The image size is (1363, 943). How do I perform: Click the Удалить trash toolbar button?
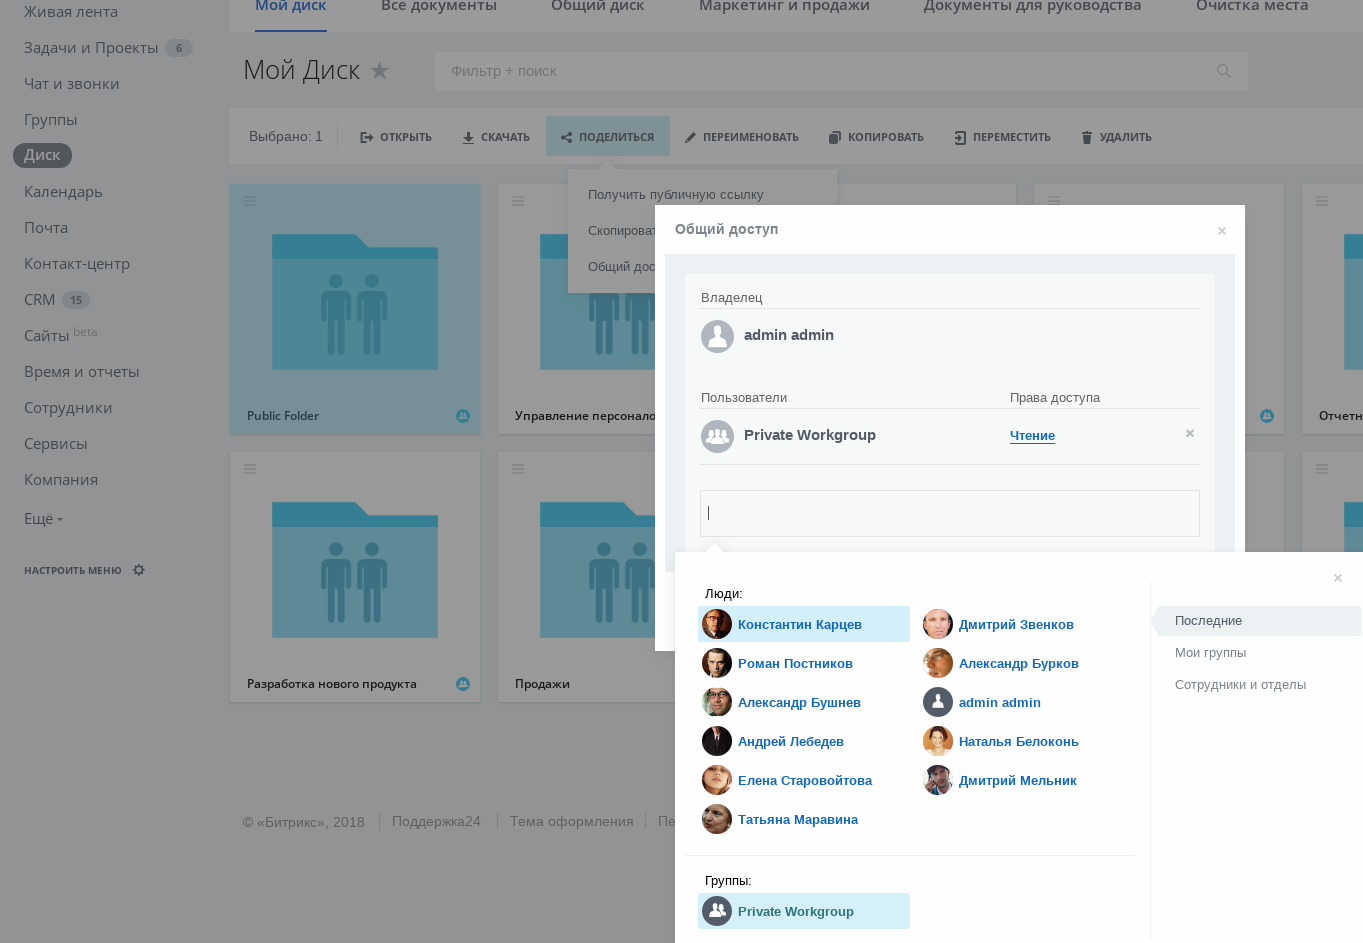(1116, 137)
